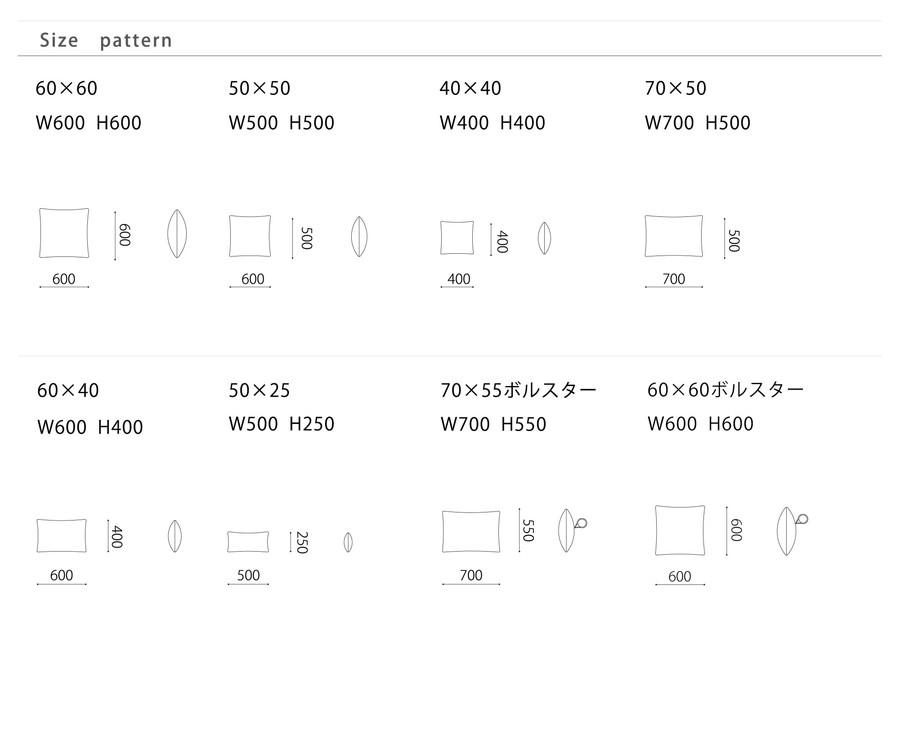Image resolution: width=900 pixels, height=732 pixels.
Task: Click the 40×40 cushion side-view icon
Action: pos(544,238)
